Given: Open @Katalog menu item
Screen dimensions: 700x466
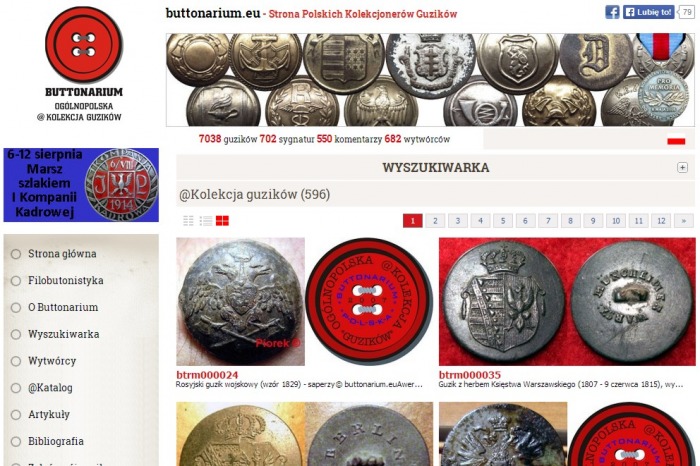Looking at the screenshot, I should tap(50, 387).
